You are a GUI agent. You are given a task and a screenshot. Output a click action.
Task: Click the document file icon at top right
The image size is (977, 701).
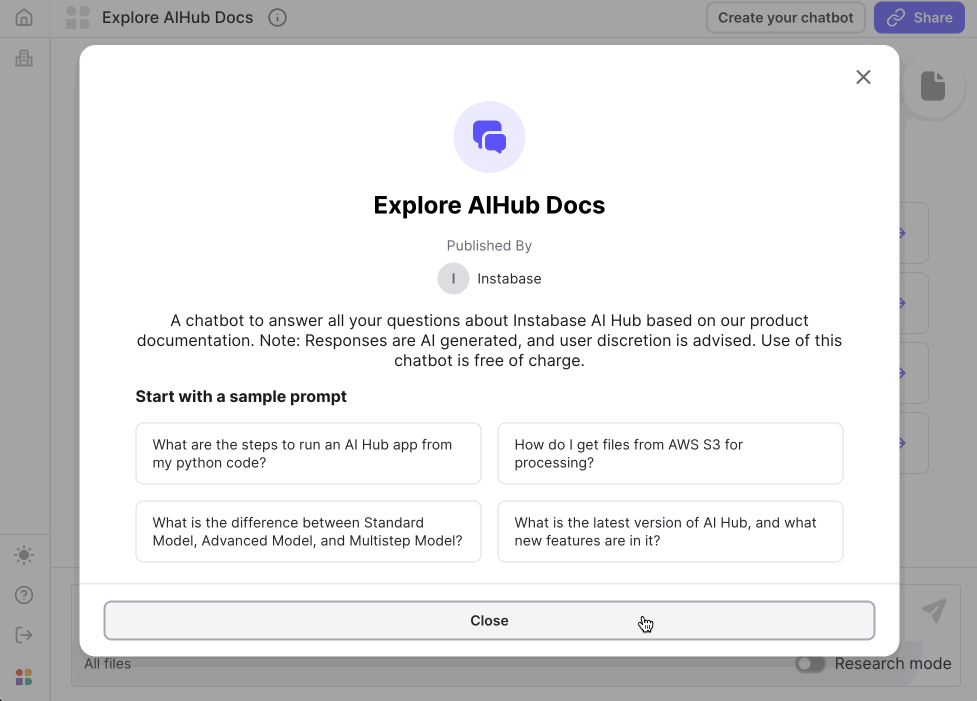[x=933, y=86]
